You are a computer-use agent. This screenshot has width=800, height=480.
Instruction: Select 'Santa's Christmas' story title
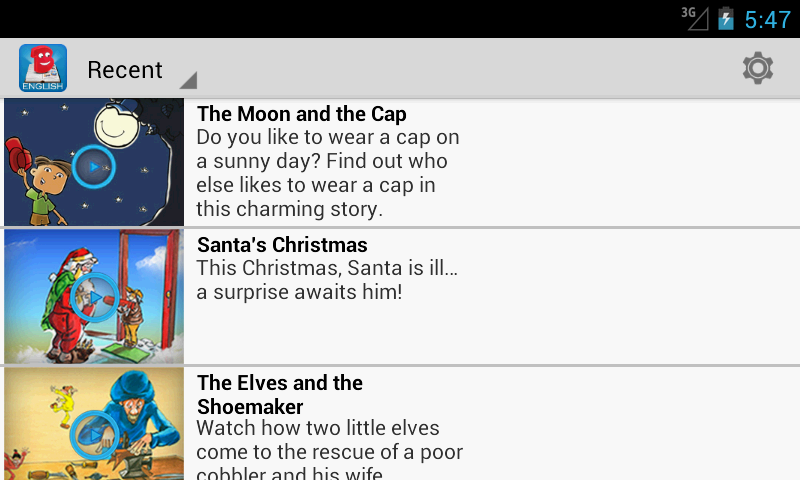282,245
